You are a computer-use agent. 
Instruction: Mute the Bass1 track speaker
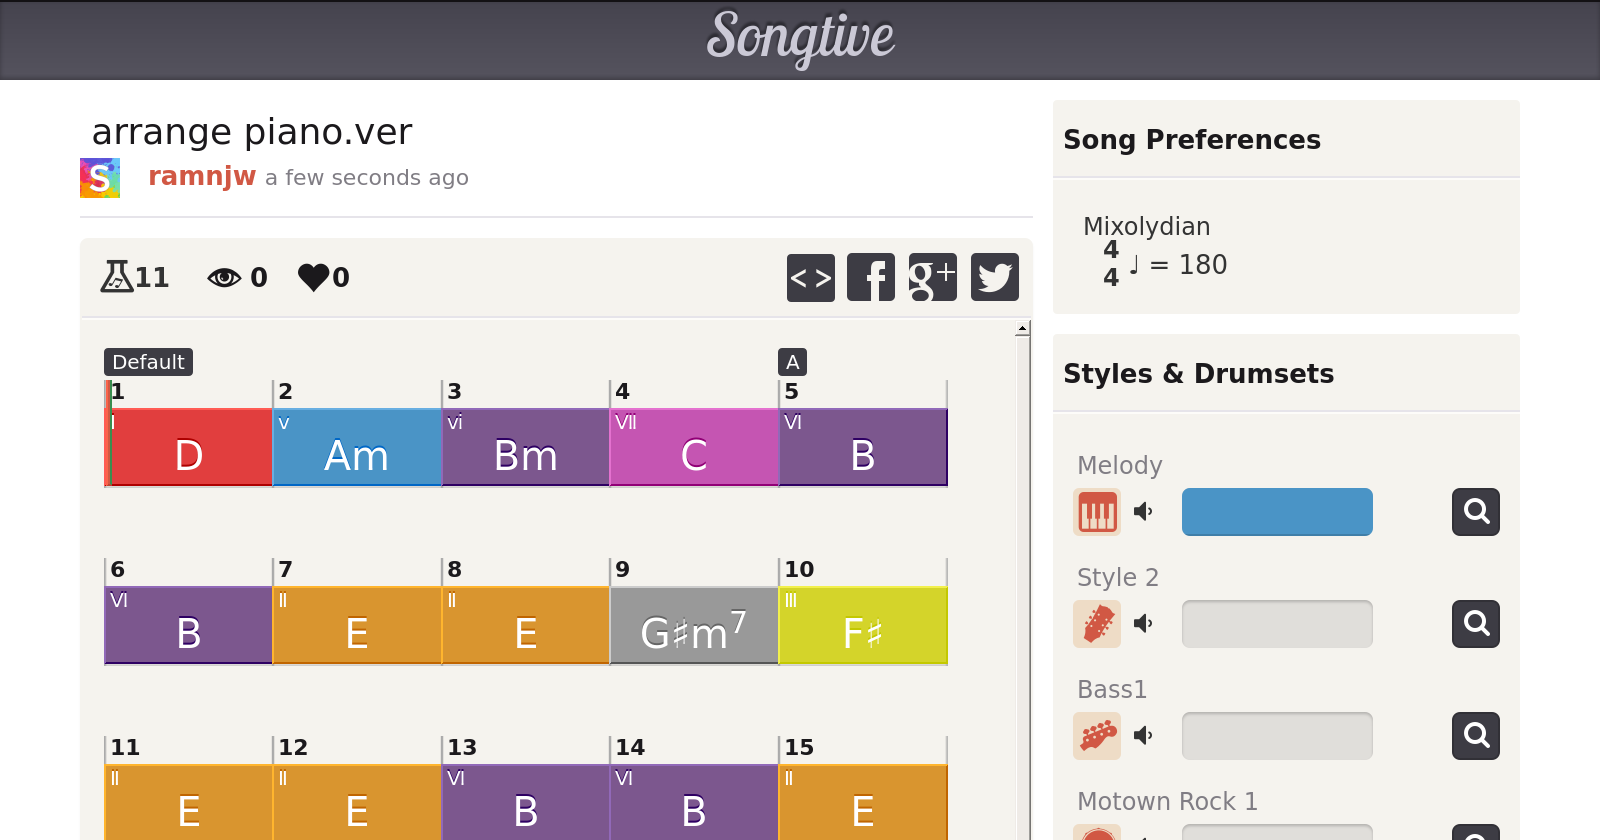(x=1143, y=736)
